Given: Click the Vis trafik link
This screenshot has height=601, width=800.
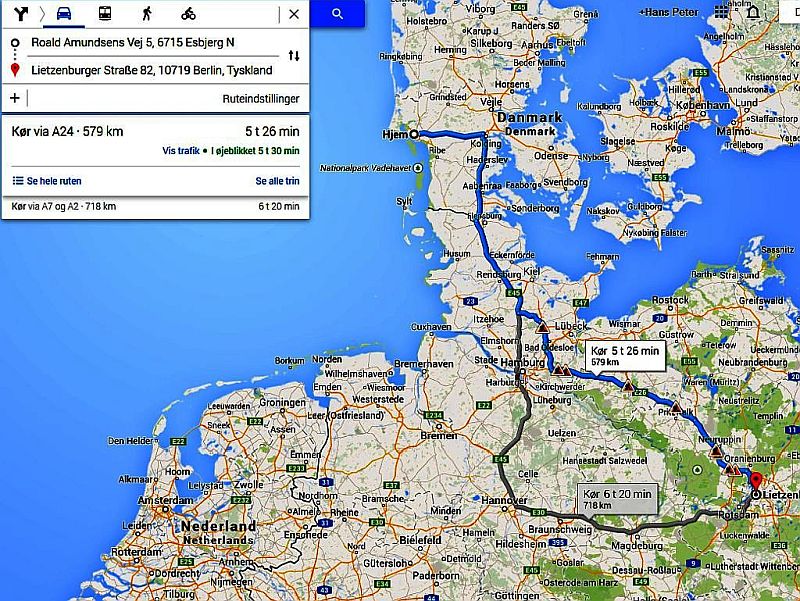Looking at the screenshot, I should pos(181,151).
